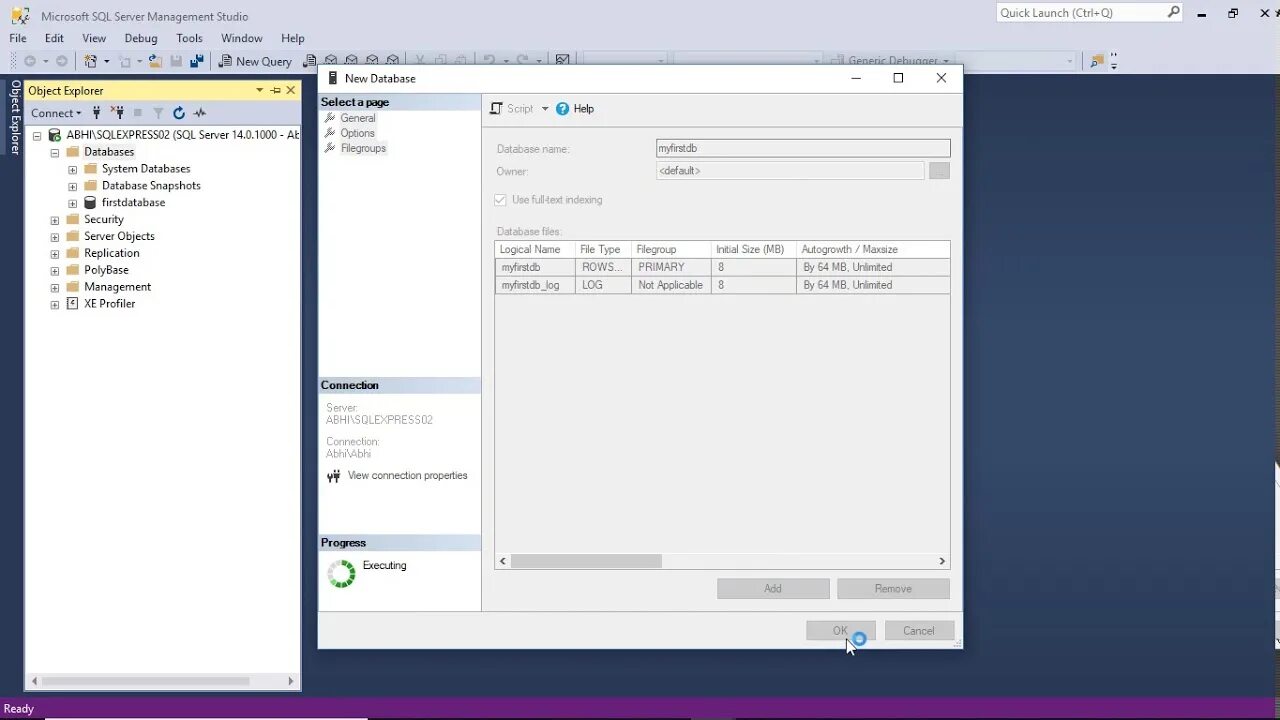Click the Object Explorer horizontal scrollbar thumb

coord(146,681)
